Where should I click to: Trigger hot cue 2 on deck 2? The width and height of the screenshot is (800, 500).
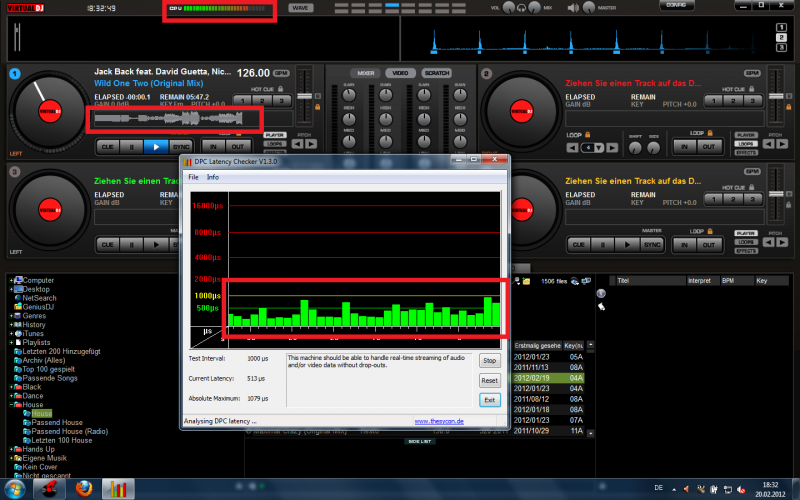[x=733, y=101]
